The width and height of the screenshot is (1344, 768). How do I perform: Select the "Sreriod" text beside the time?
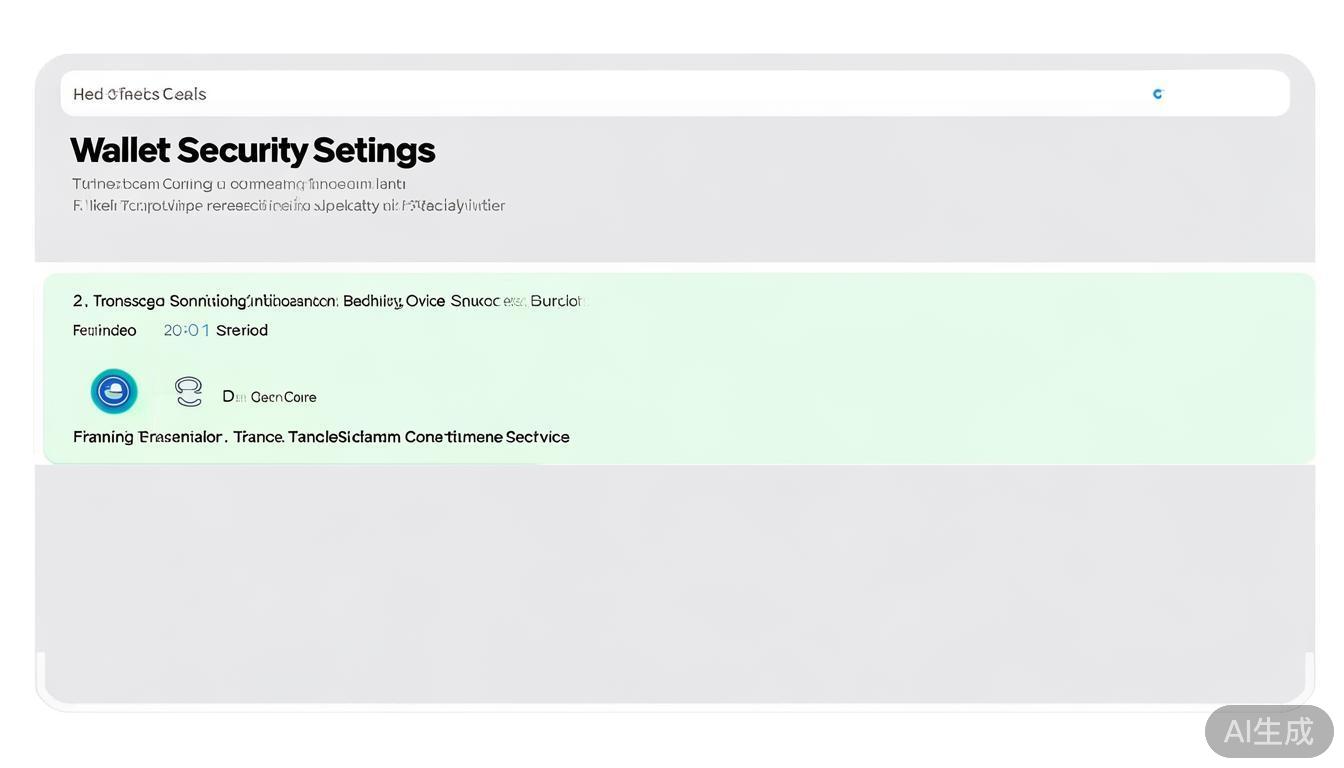coord(242,330)
